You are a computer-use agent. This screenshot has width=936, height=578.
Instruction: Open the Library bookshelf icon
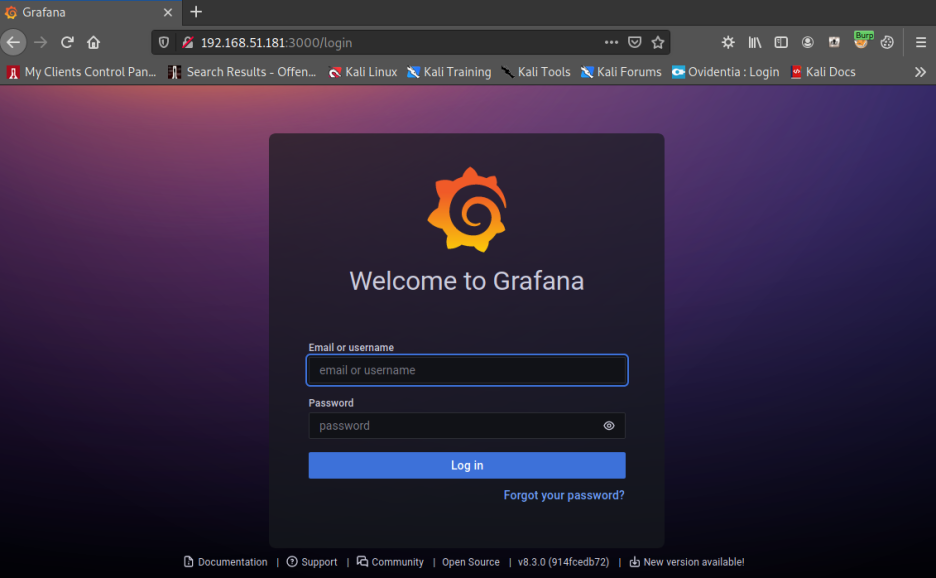pyautogui.click(x=755, y=42)
